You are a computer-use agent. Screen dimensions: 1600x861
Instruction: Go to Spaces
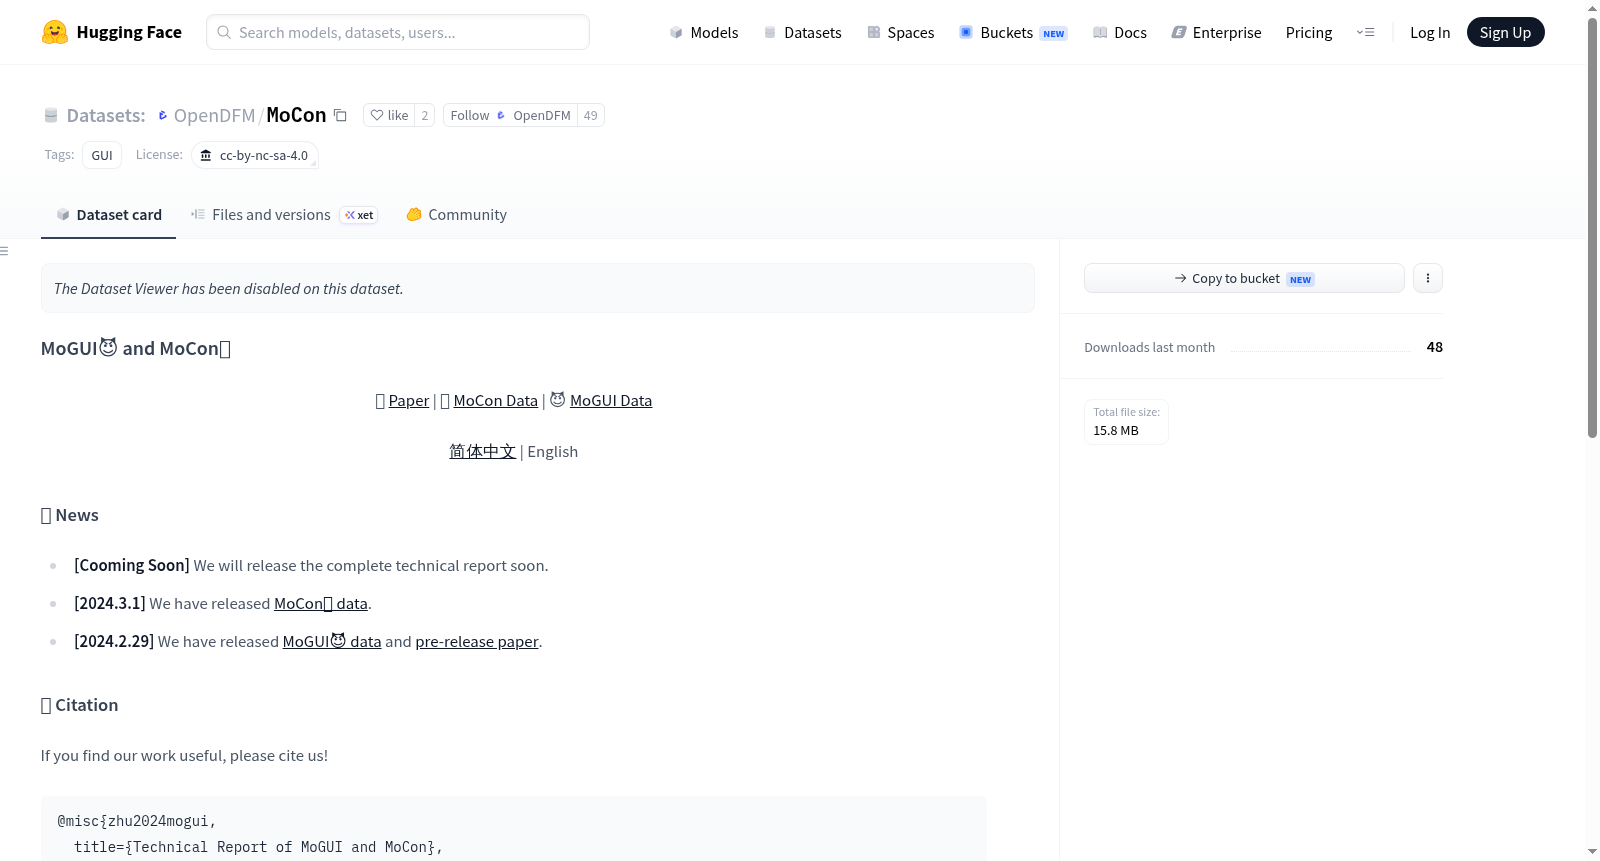pos(900,32)
